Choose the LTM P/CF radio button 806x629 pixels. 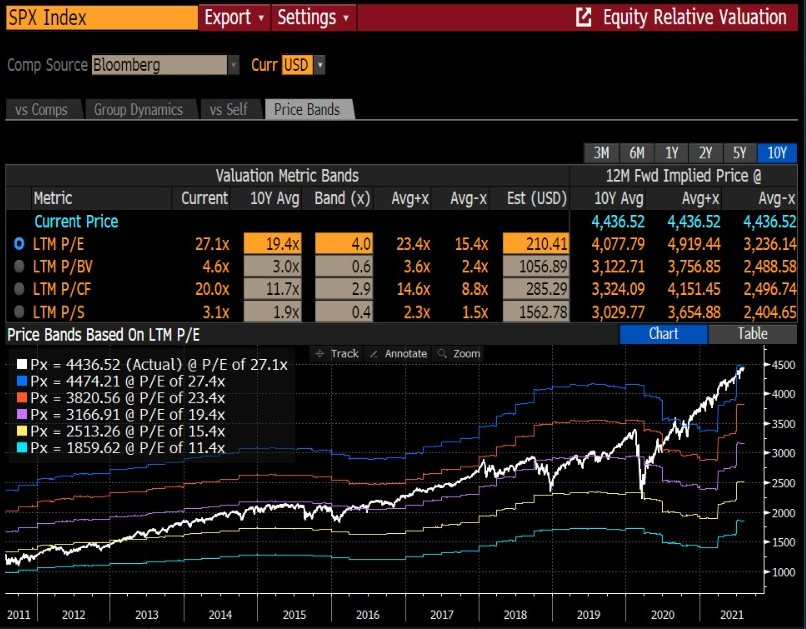click(x=19, y=289)
